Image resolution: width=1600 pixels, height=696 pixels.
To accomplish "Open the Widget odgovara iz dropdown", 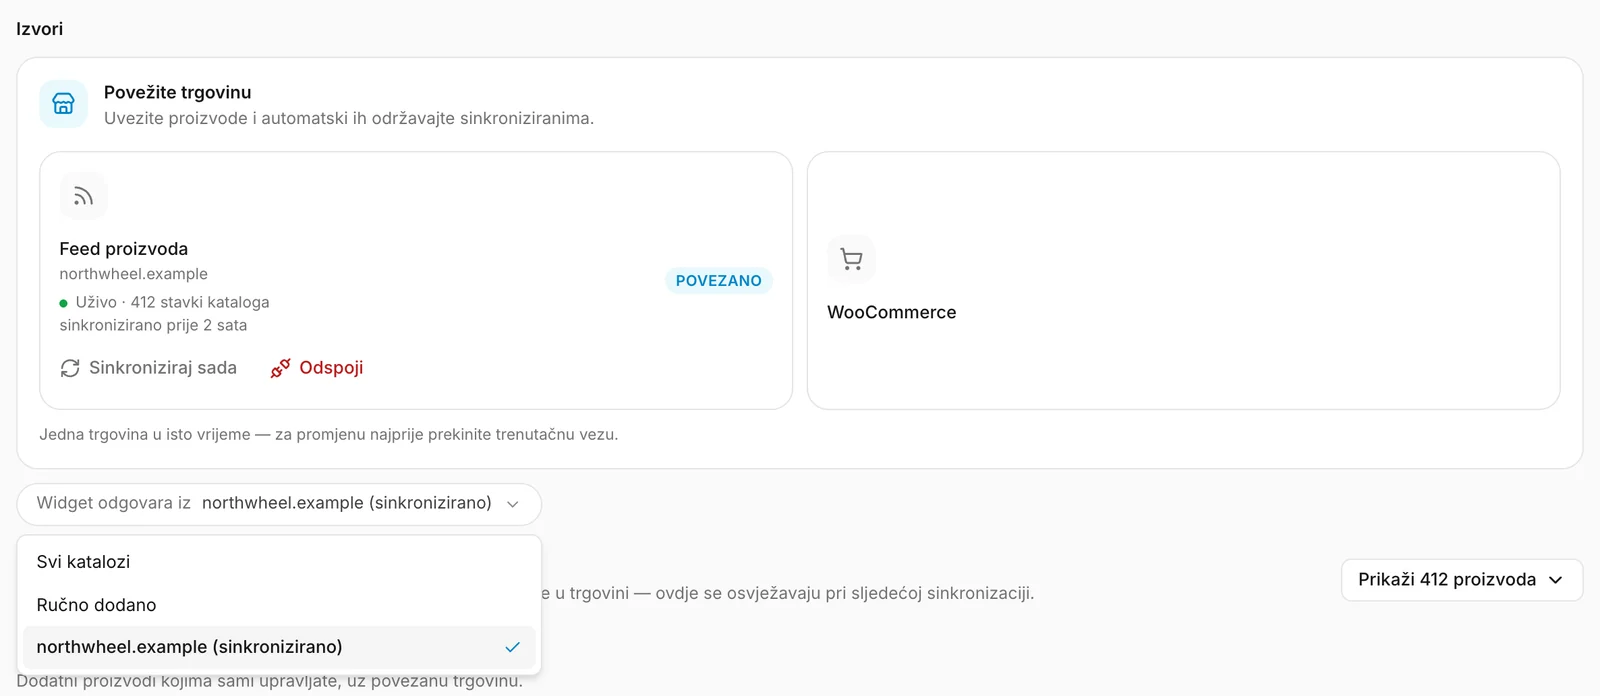I will click(x=279, y=504).
